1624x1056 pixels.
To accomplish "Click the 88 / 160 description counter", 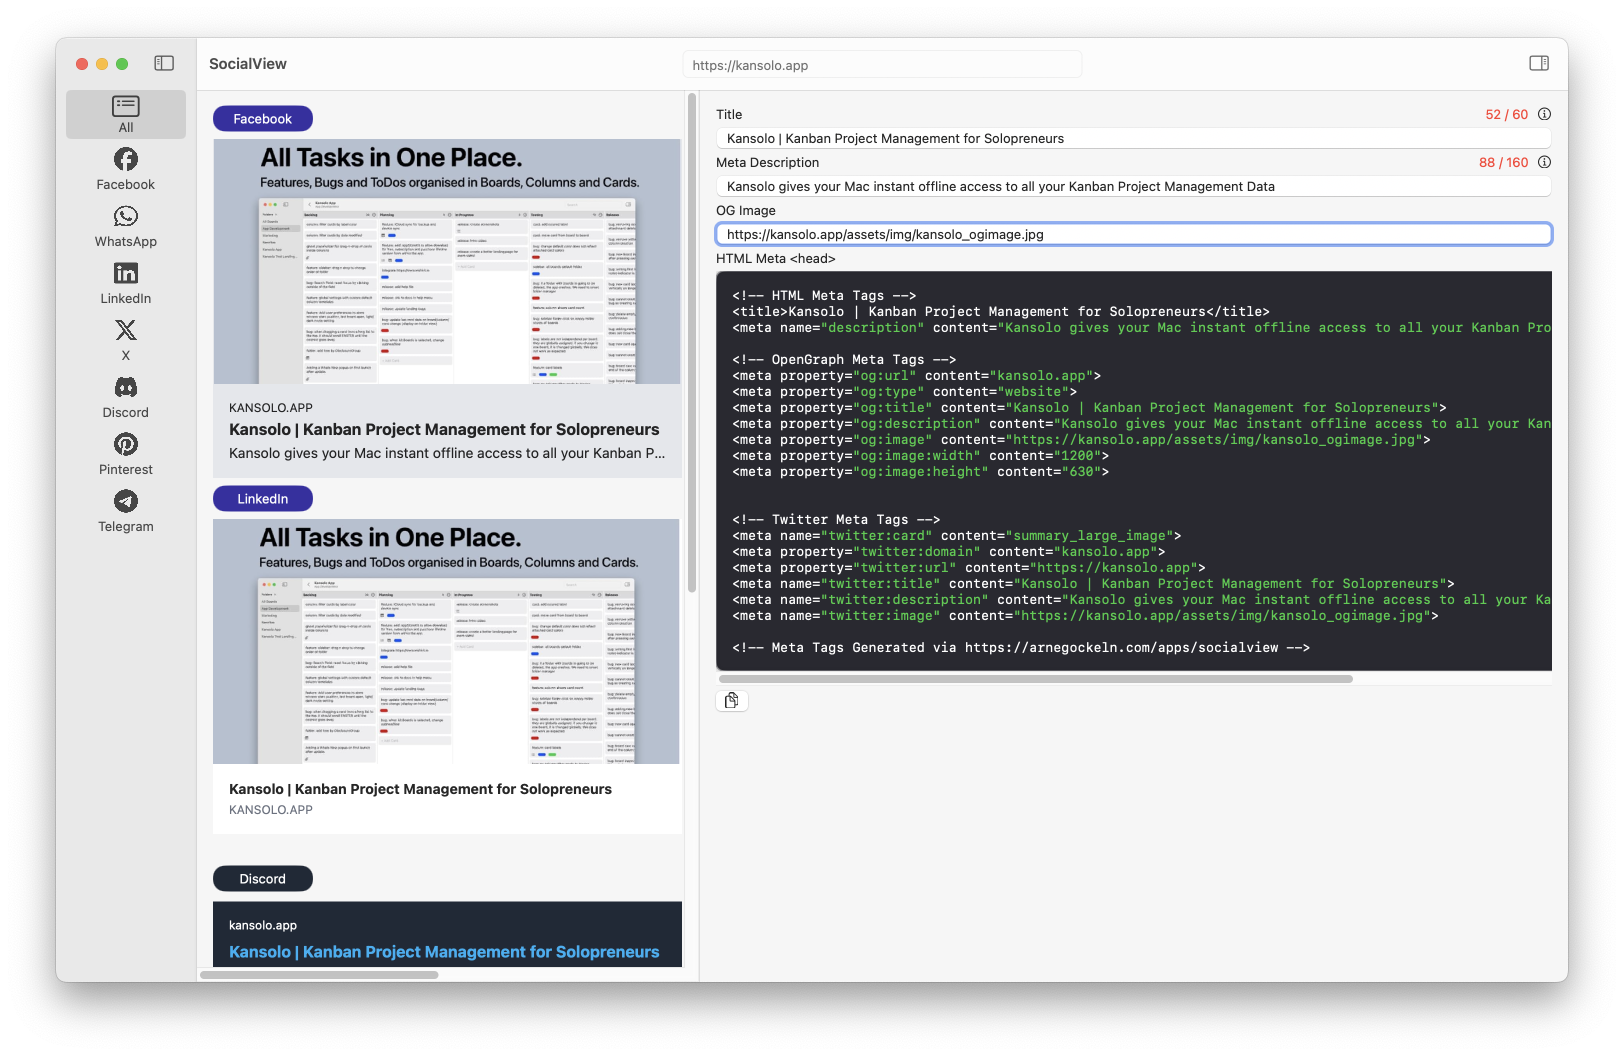I will click(1503, 162).
